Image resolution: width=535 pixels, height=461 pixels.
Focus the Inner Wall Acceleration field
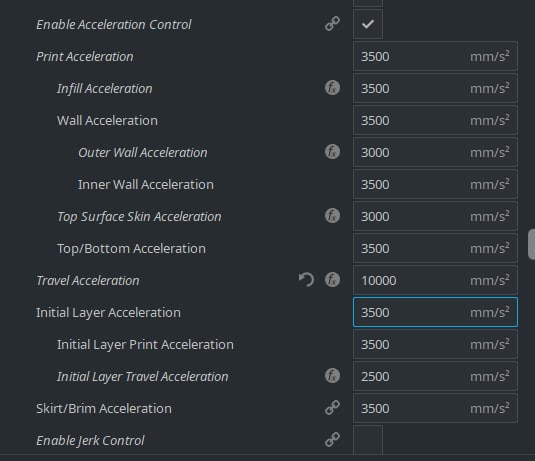pyautogui.click(x=435, y=184)
